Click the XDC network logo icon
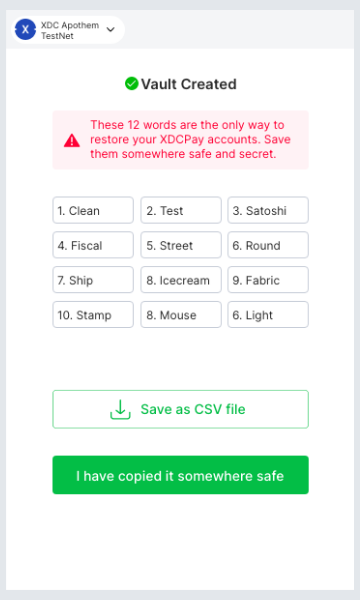The width and height of the screenshot is (360, 600). click(x=25, y=29)
